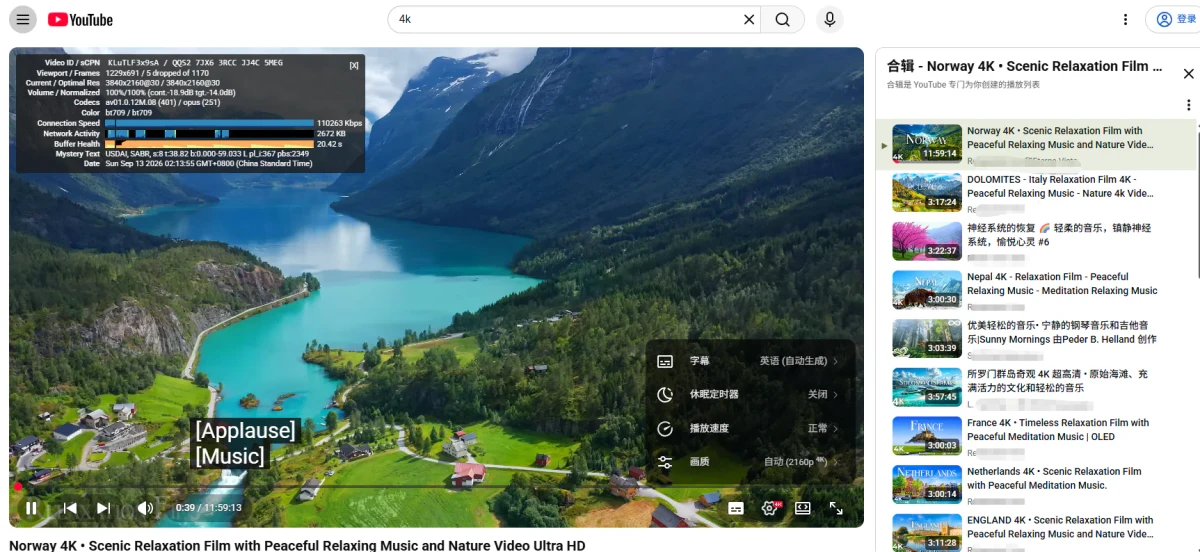
Task: Mute the video volume
Action: 145,508
